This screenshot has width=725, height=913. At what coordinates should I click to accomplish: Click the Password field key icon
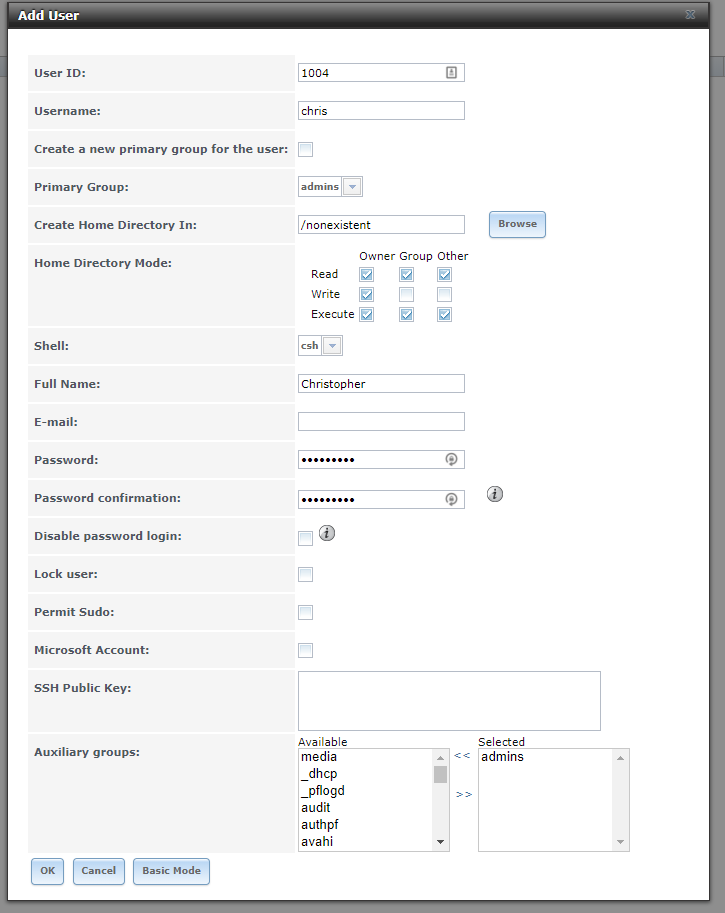point(451,460)
